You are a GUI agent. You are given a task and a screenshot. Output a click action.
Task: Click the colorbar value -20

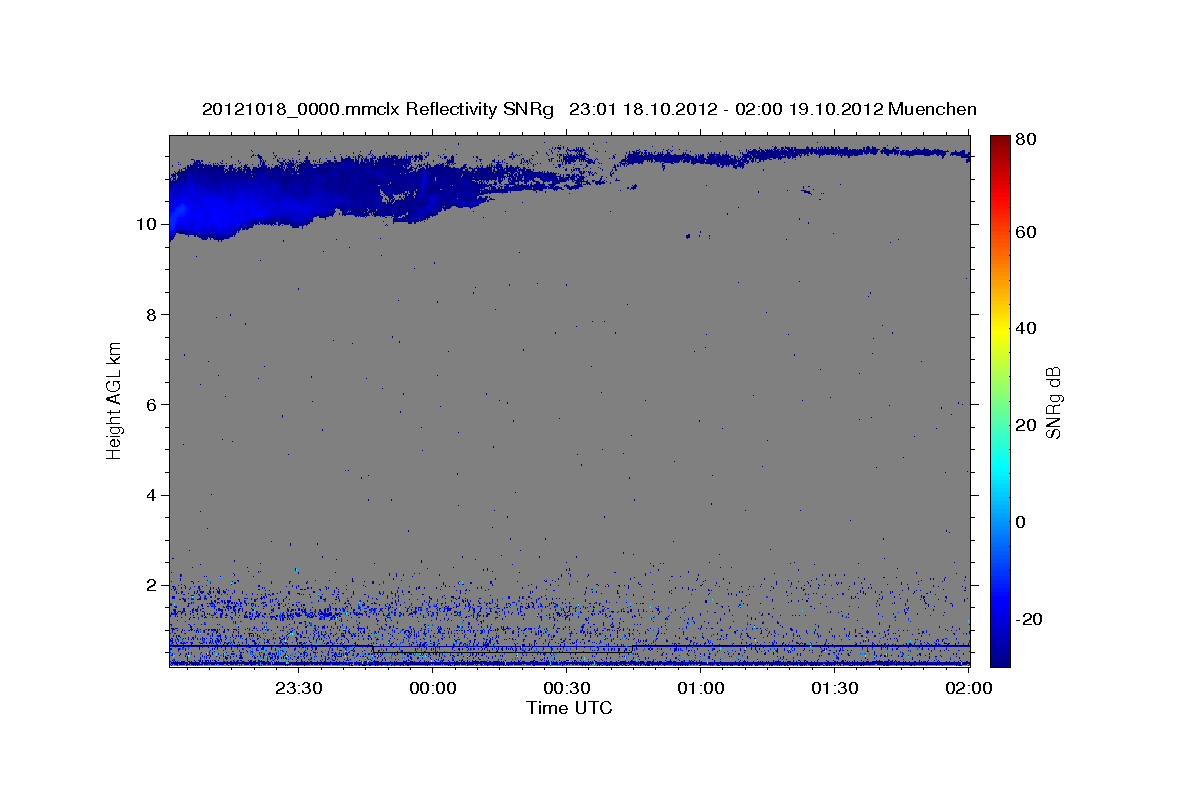click(1030, 619)
